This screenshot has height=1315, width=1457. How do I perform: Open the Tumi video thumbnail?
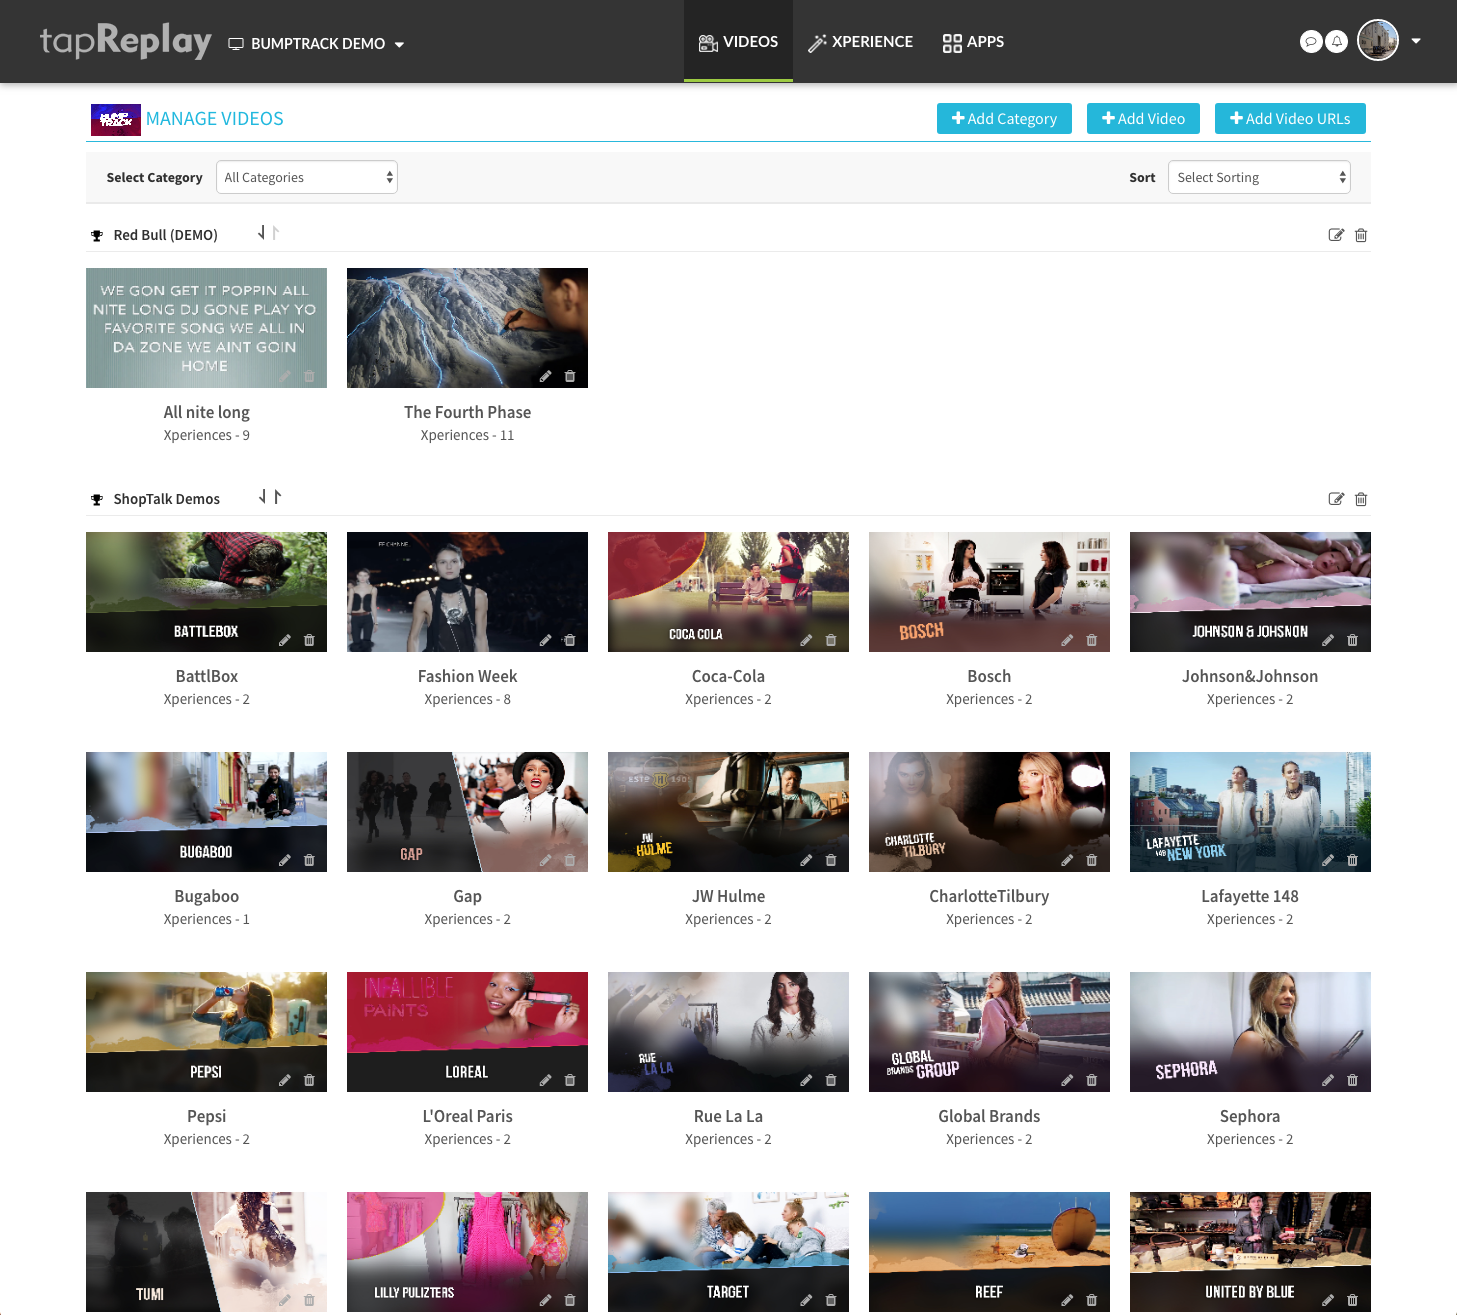coord(206,1252)
